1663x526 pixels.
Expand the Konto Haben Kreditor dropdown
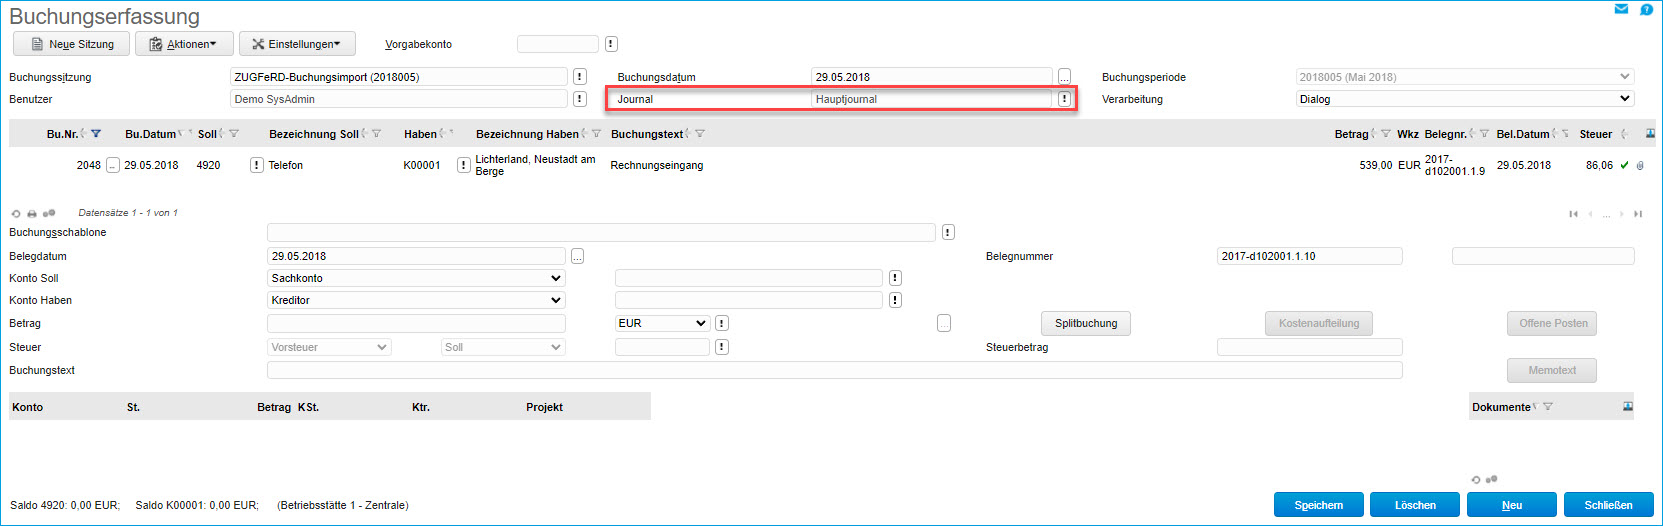click(556, 300)
